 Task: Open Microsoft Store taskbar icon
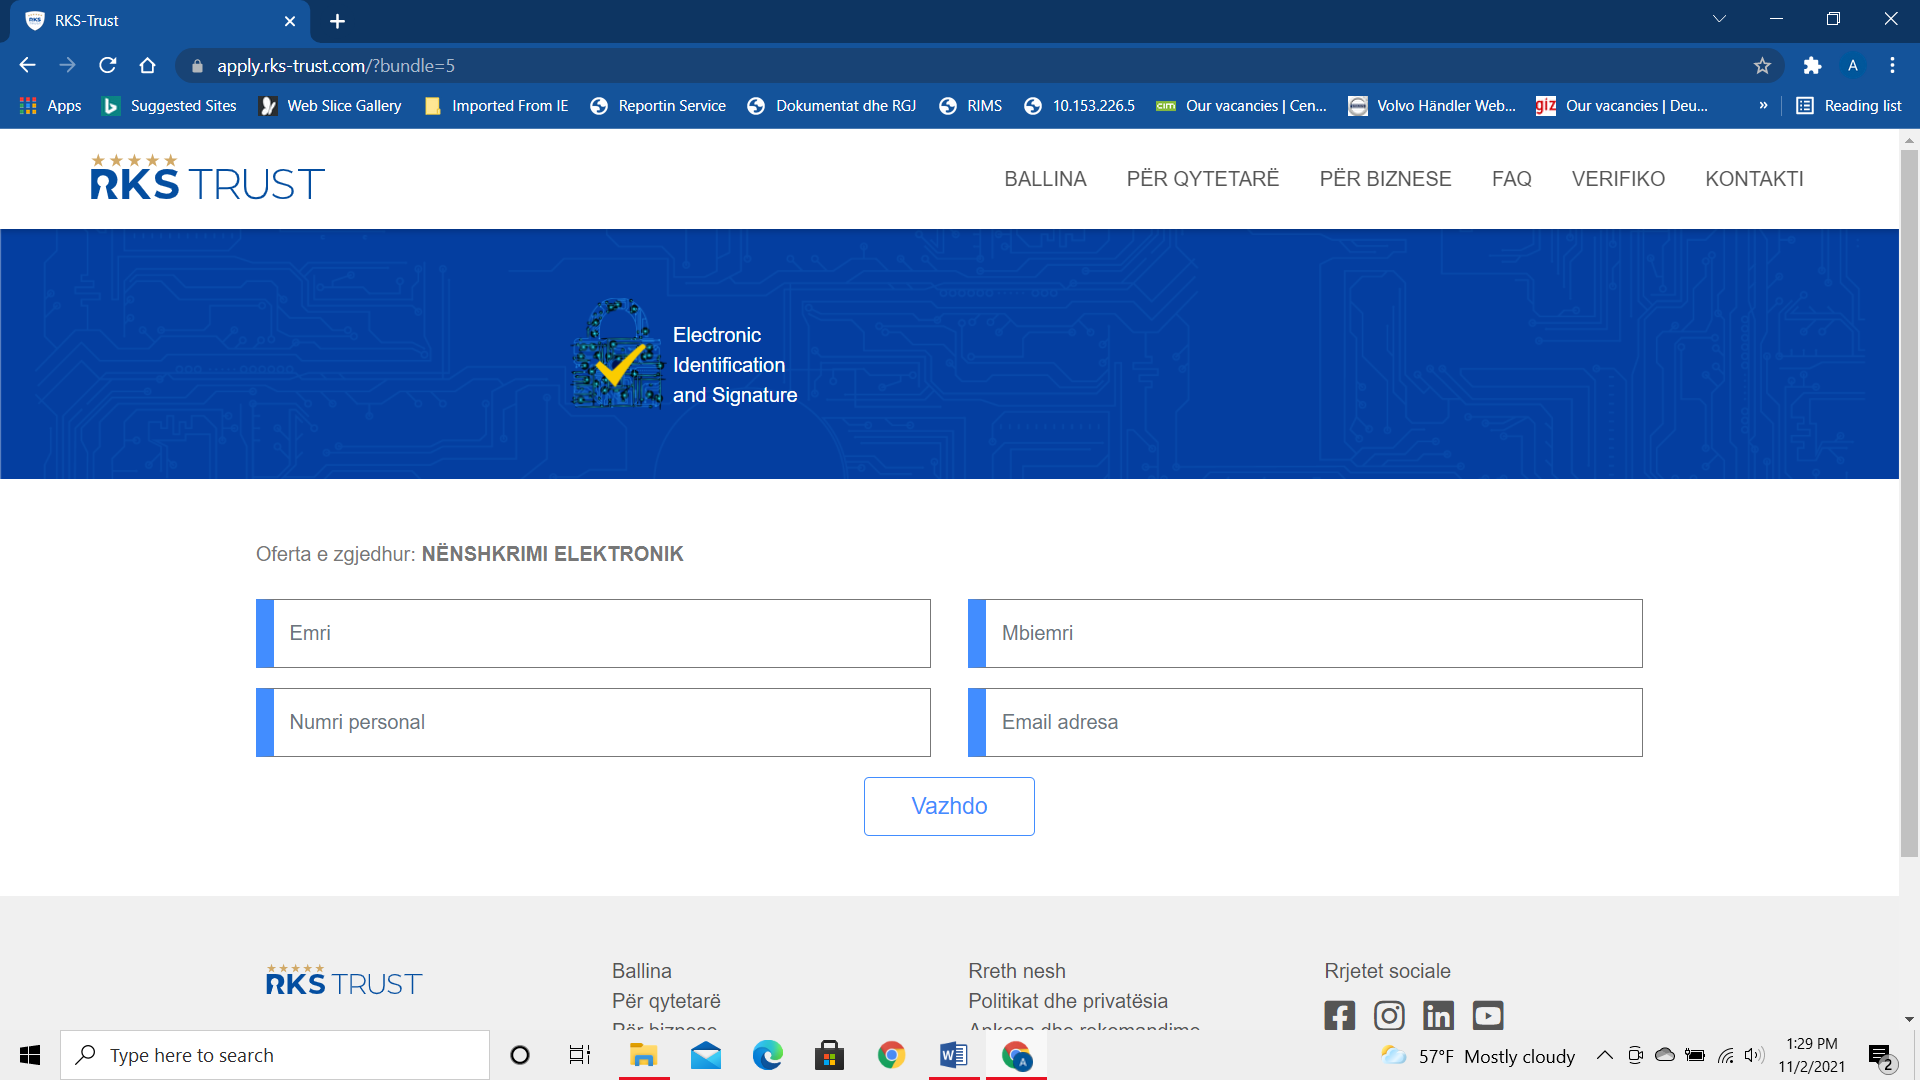(x=829, y=1055)
